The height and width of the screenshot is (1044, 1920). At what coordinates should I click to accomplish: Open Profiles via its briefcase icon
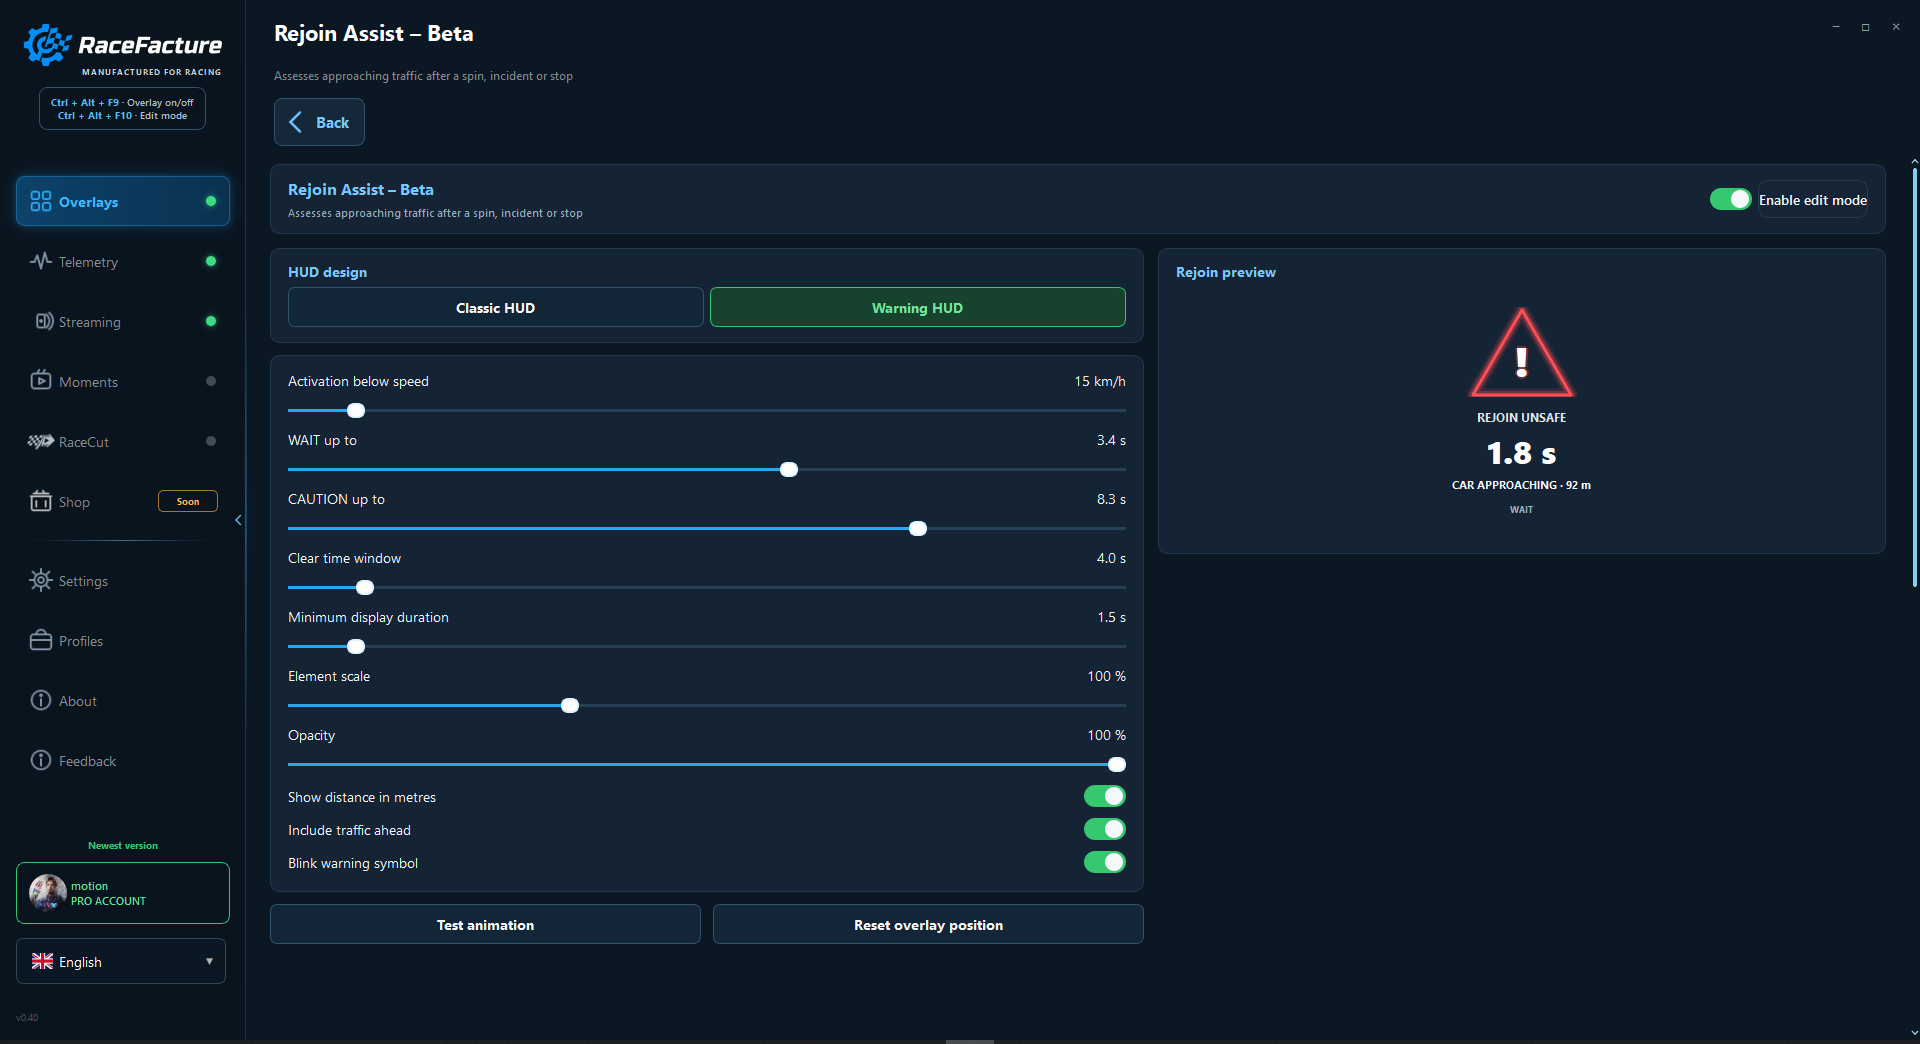point(41,640)
